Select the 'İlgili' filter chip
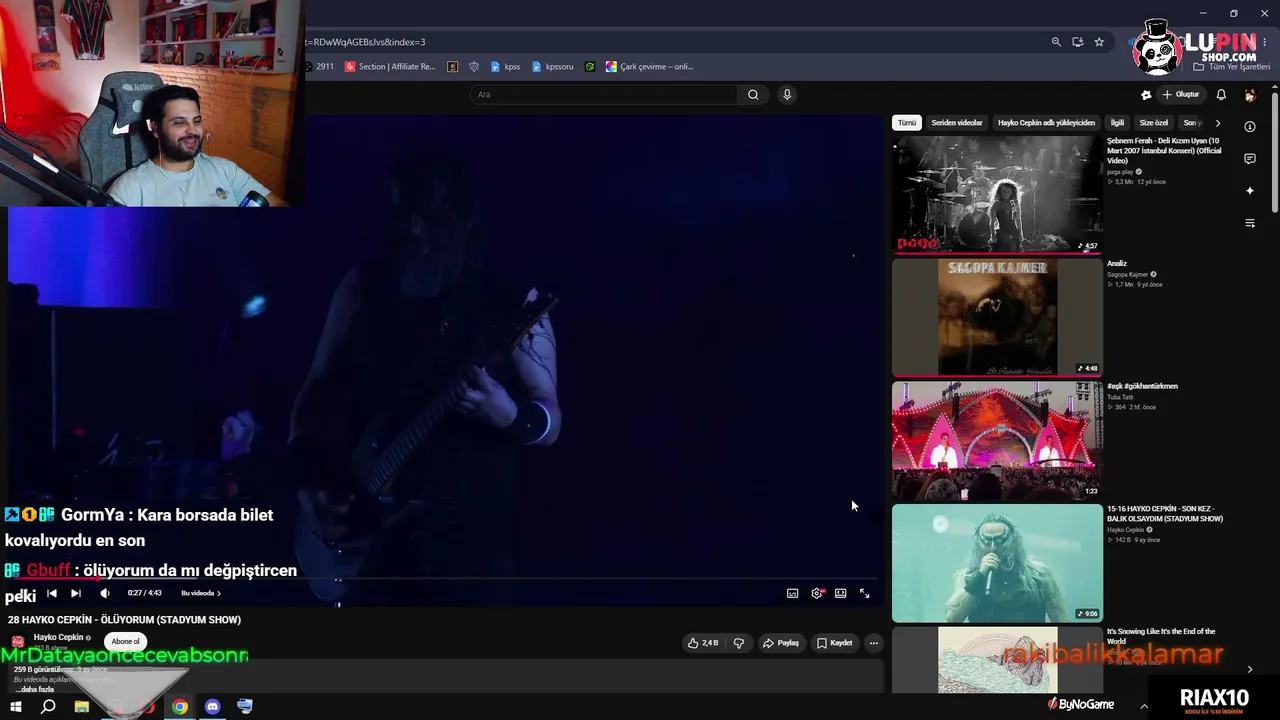 click(1117, 123)
